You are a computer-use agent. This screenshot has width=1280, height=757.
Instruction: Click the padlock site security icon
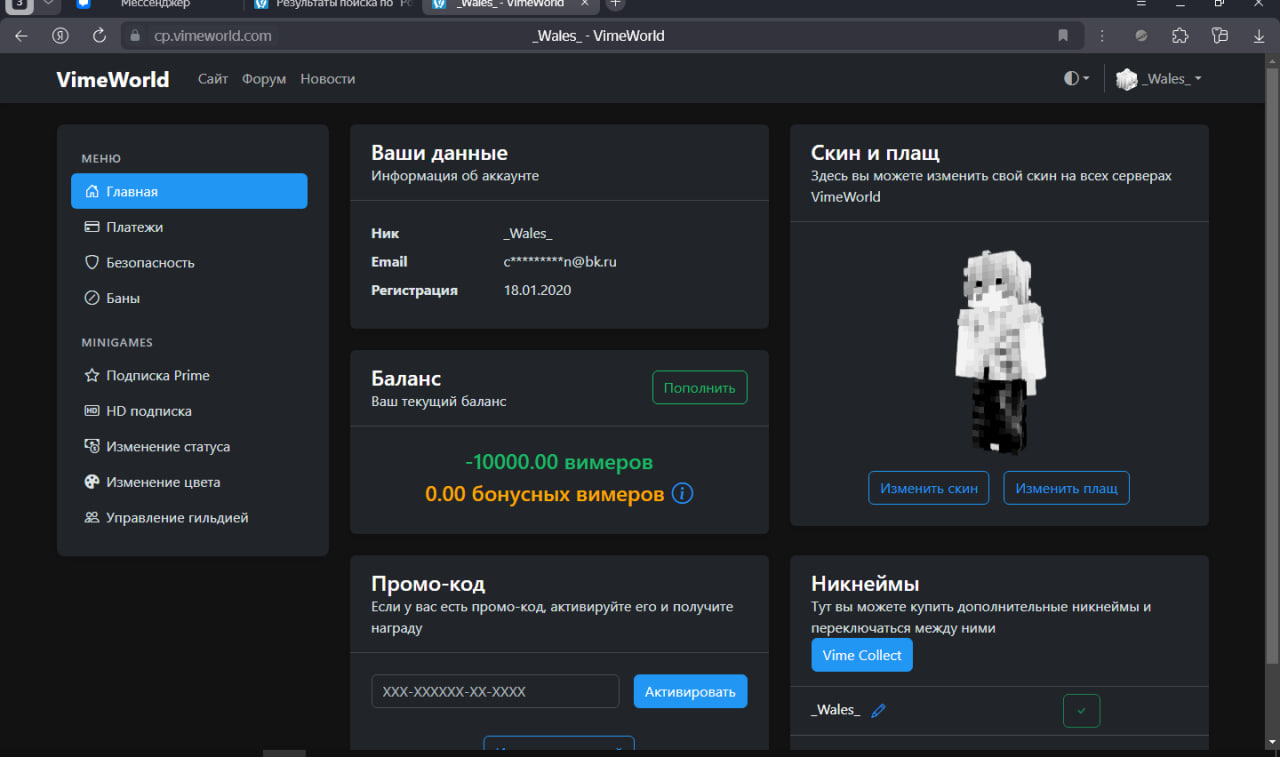[137, 36]
